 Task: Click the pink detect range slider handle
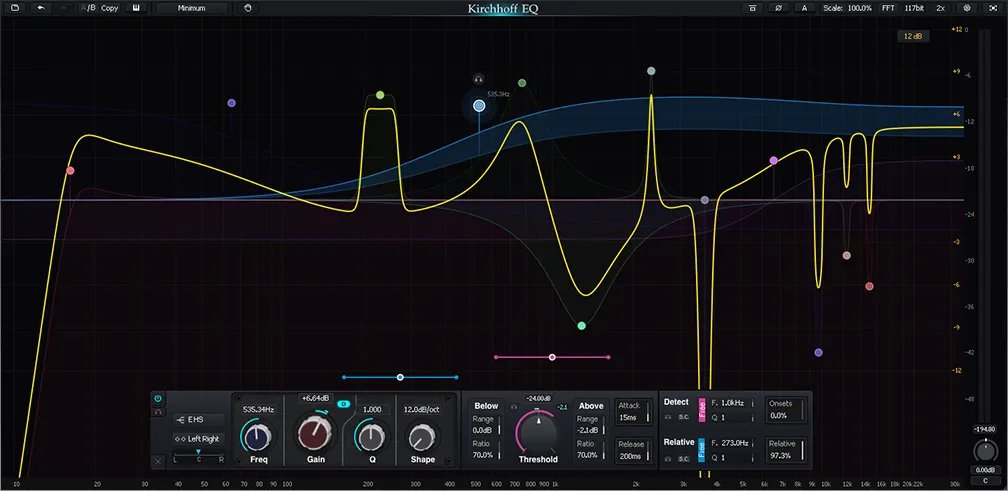(x=552, y=357)
